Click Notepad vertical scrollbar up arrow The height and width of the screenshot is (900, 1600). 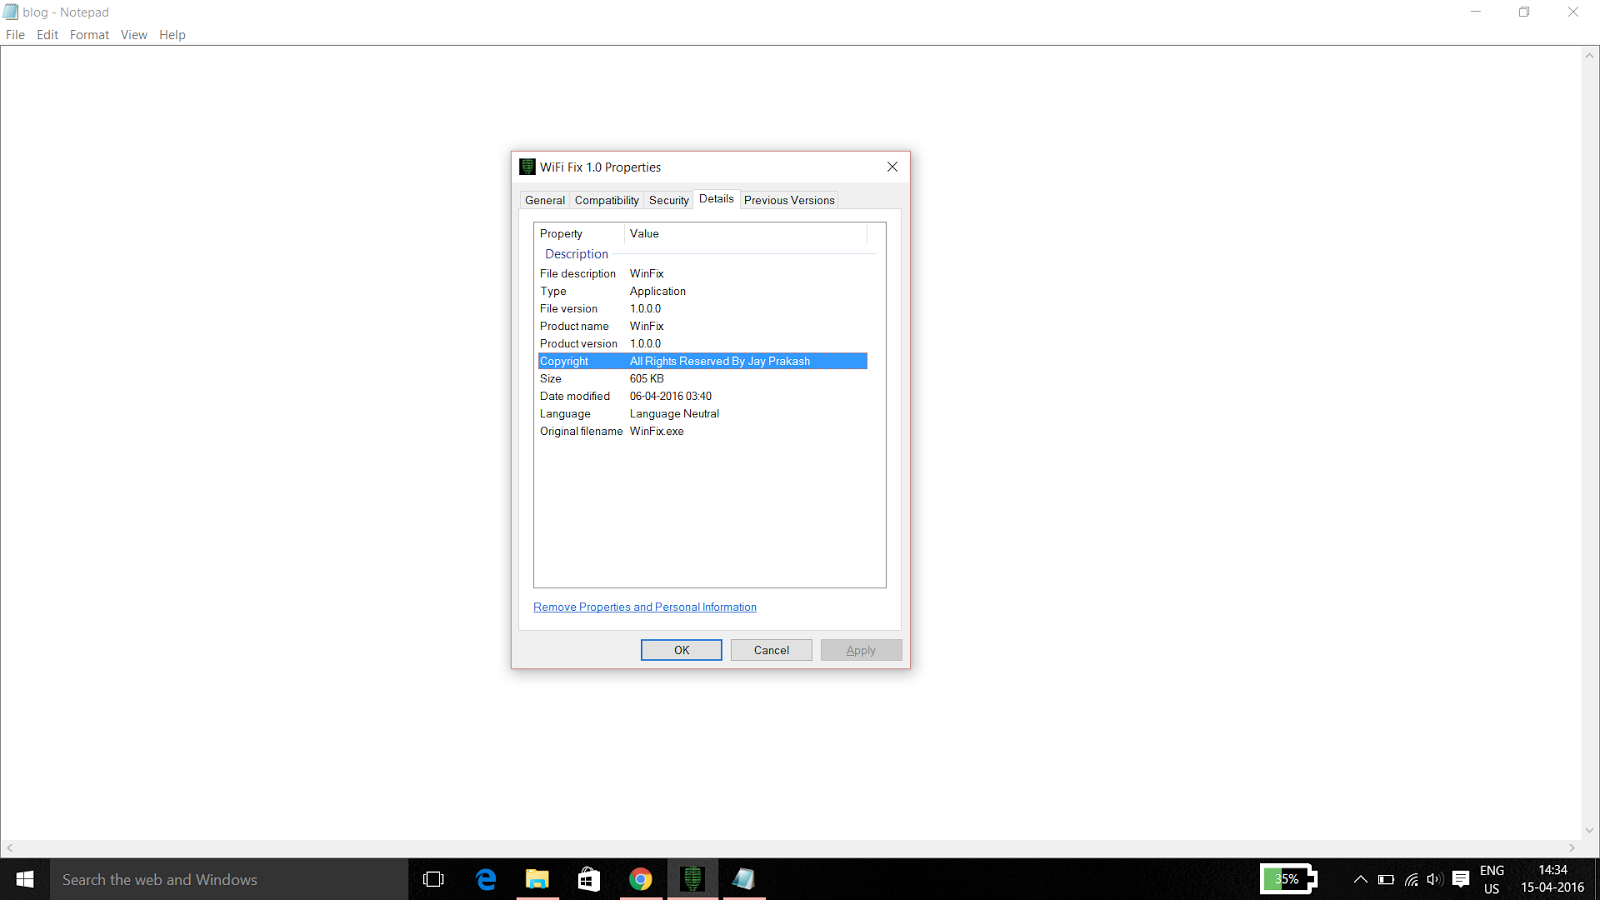tap(1589, 56)
